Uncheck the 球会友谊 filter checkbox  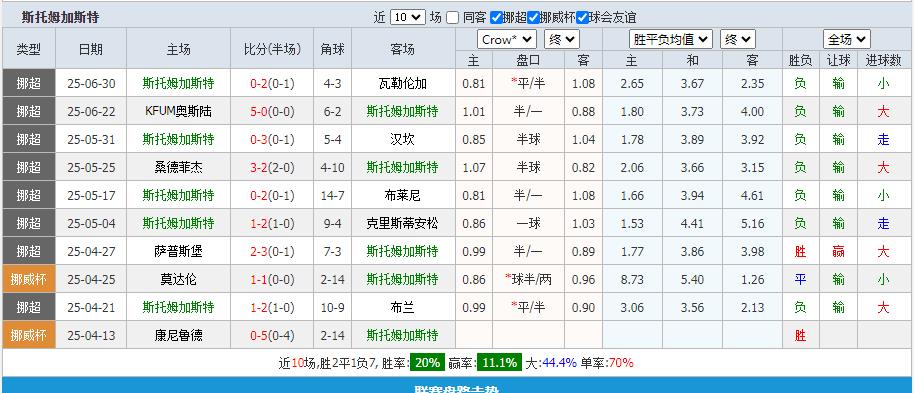tap(582, 17)
